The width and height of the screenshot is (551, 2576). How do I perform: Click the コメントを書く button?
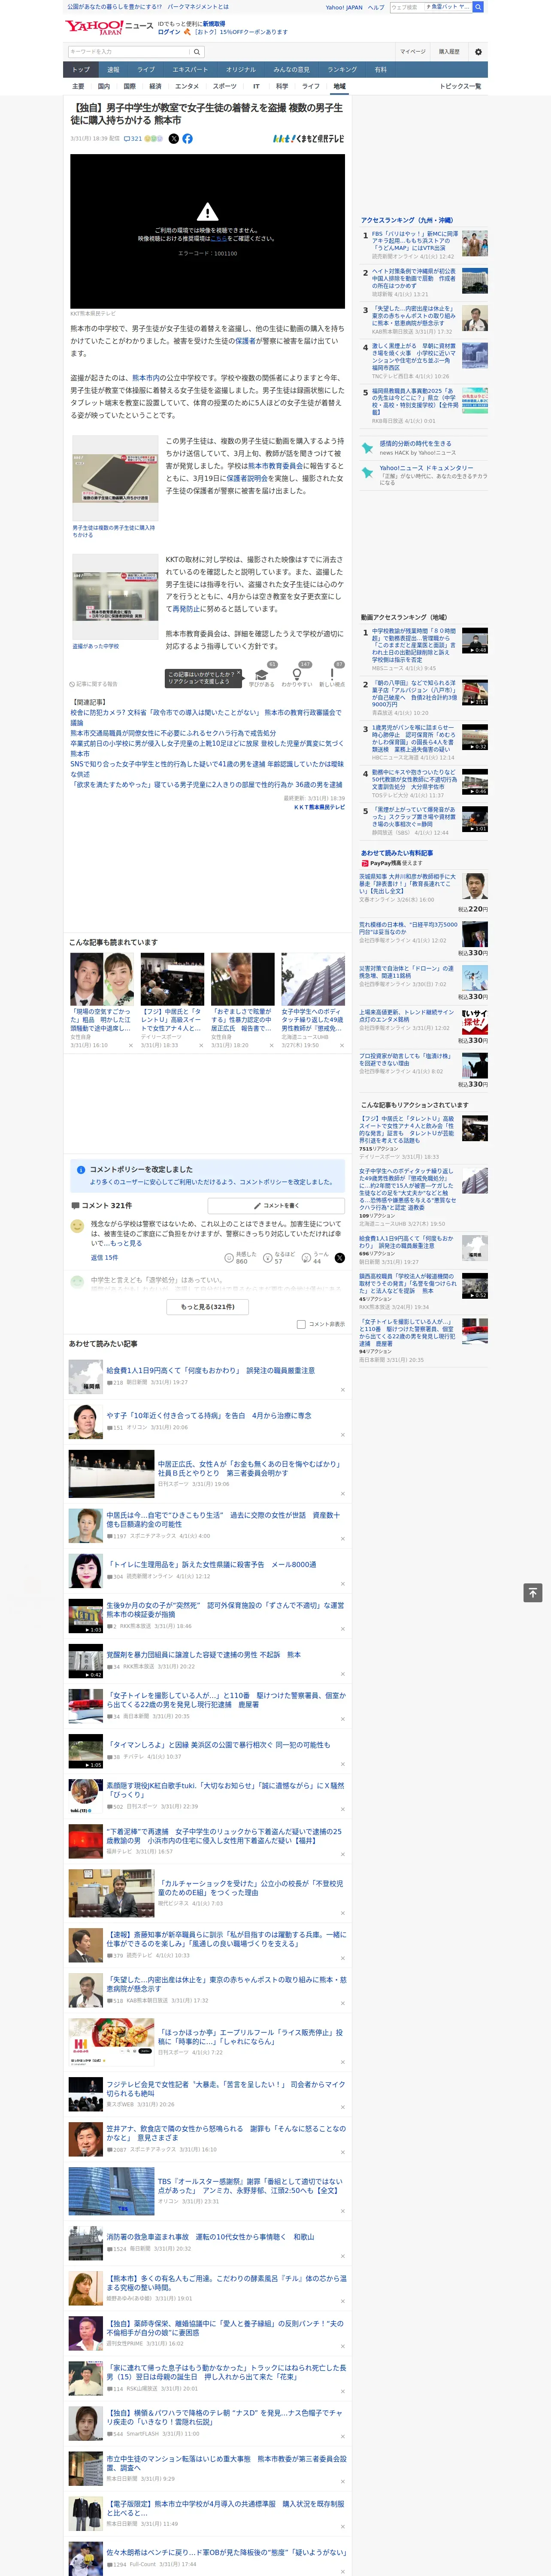(276, 1206)
